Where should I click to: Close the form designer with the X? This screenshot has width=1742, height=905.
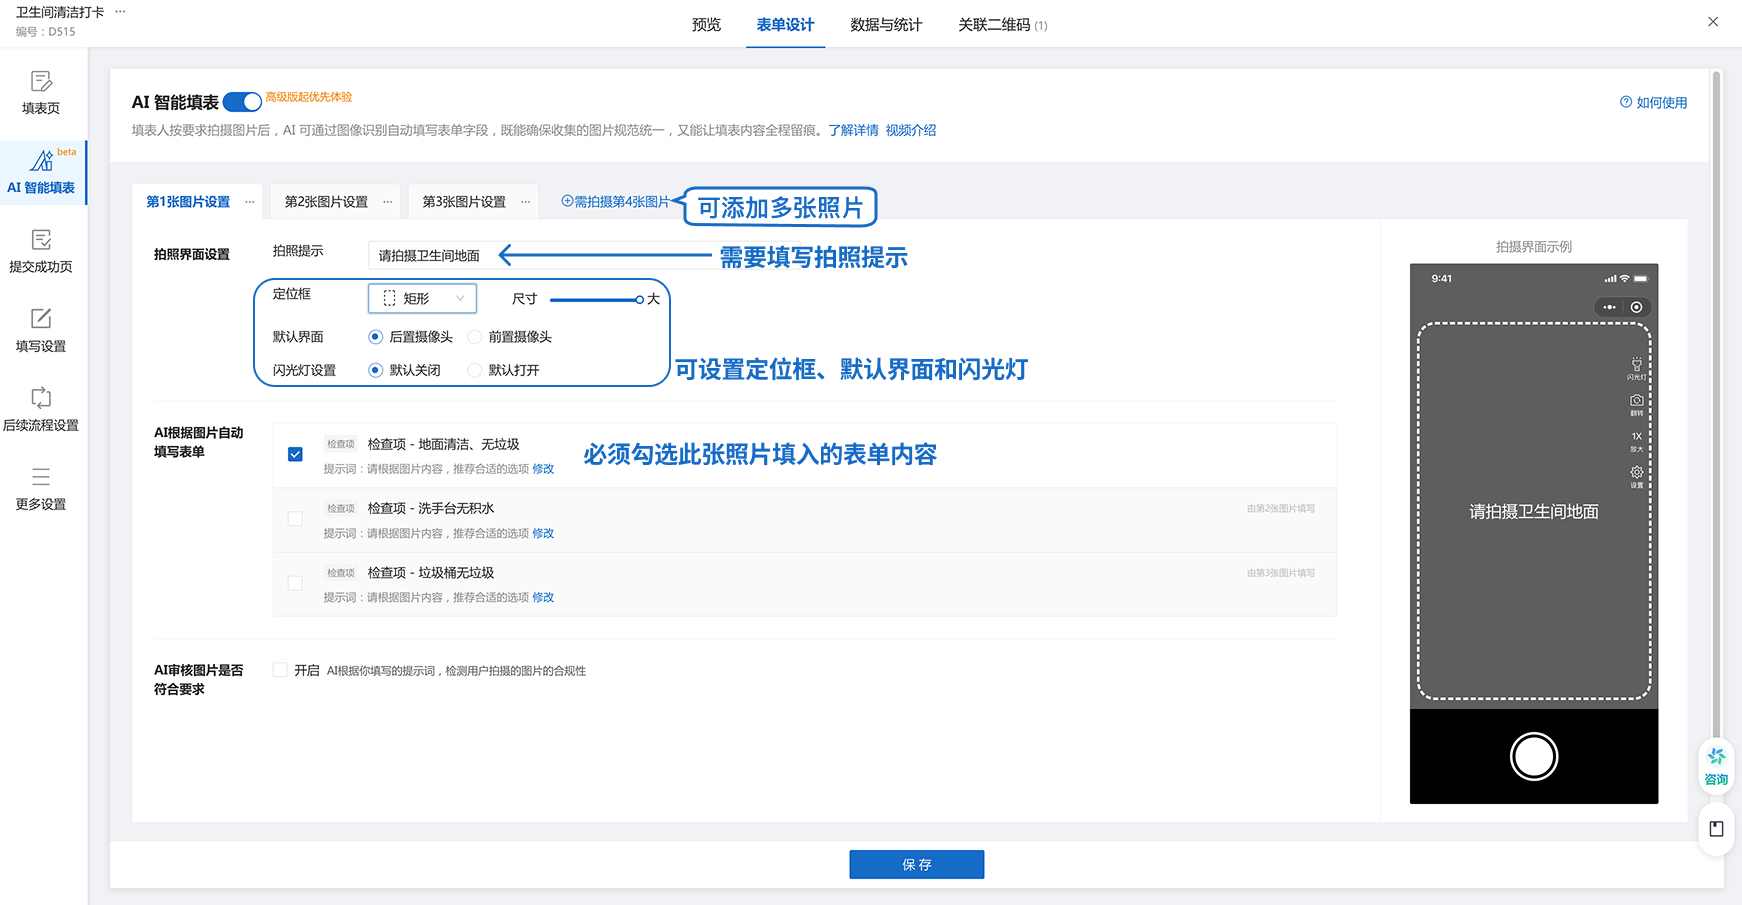[1713, 21]
